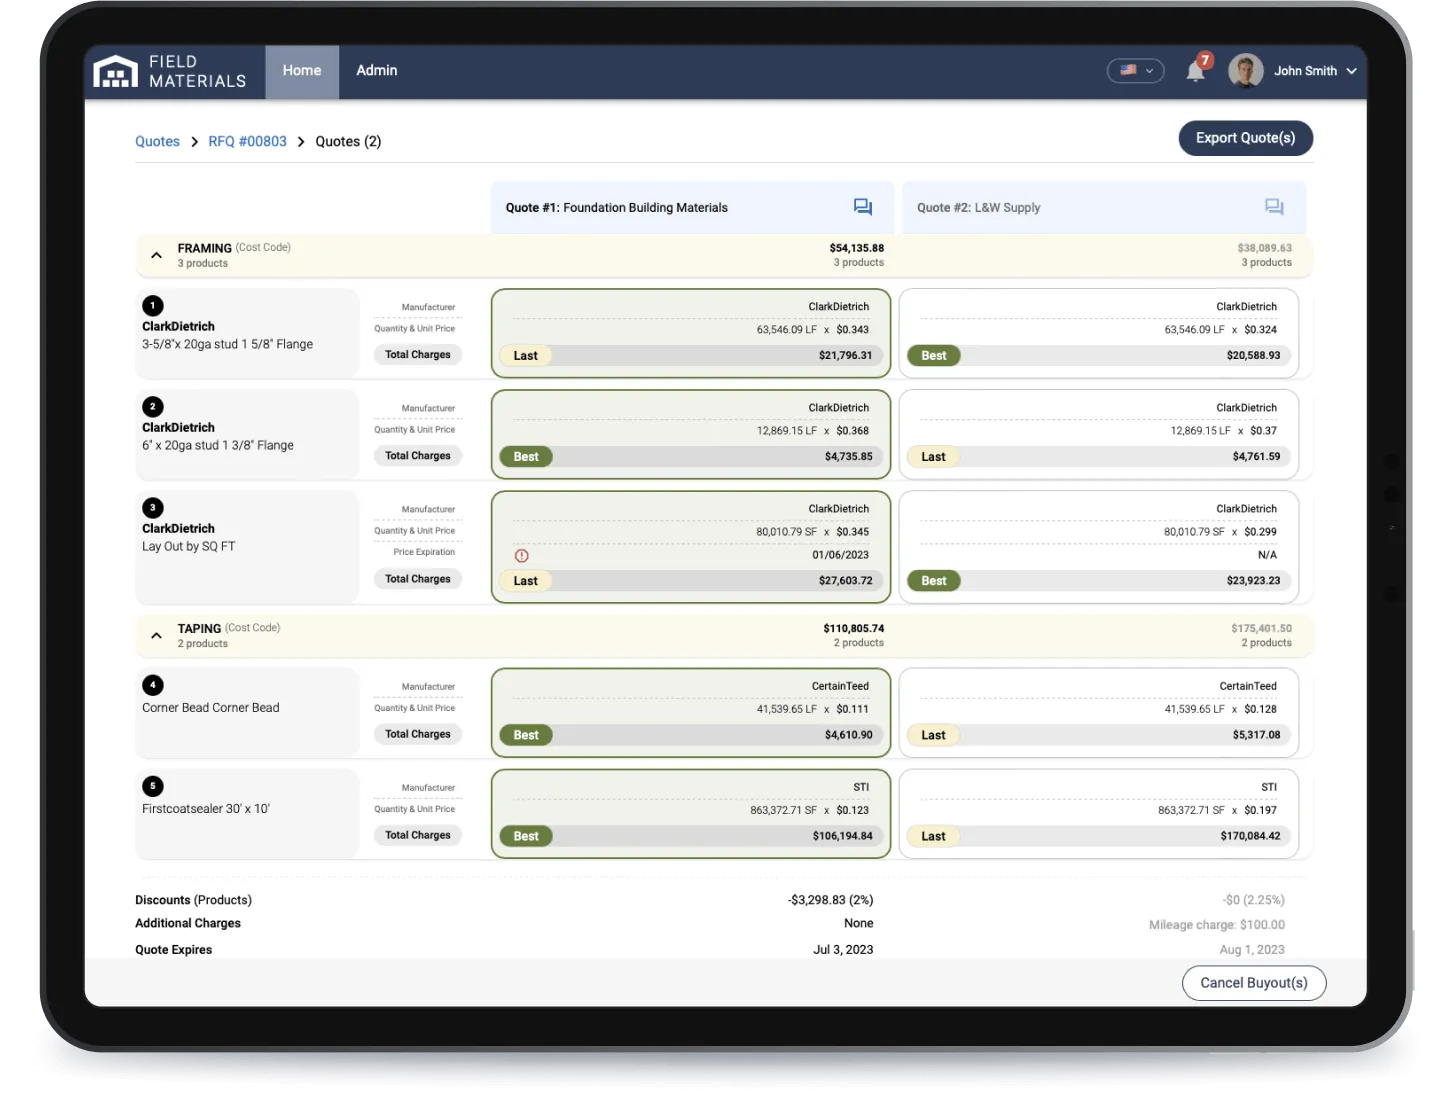Click the Best tag on $4,610.90 offer
The width and height of the screenshot is (1454, 1103).
coord(526,735)
